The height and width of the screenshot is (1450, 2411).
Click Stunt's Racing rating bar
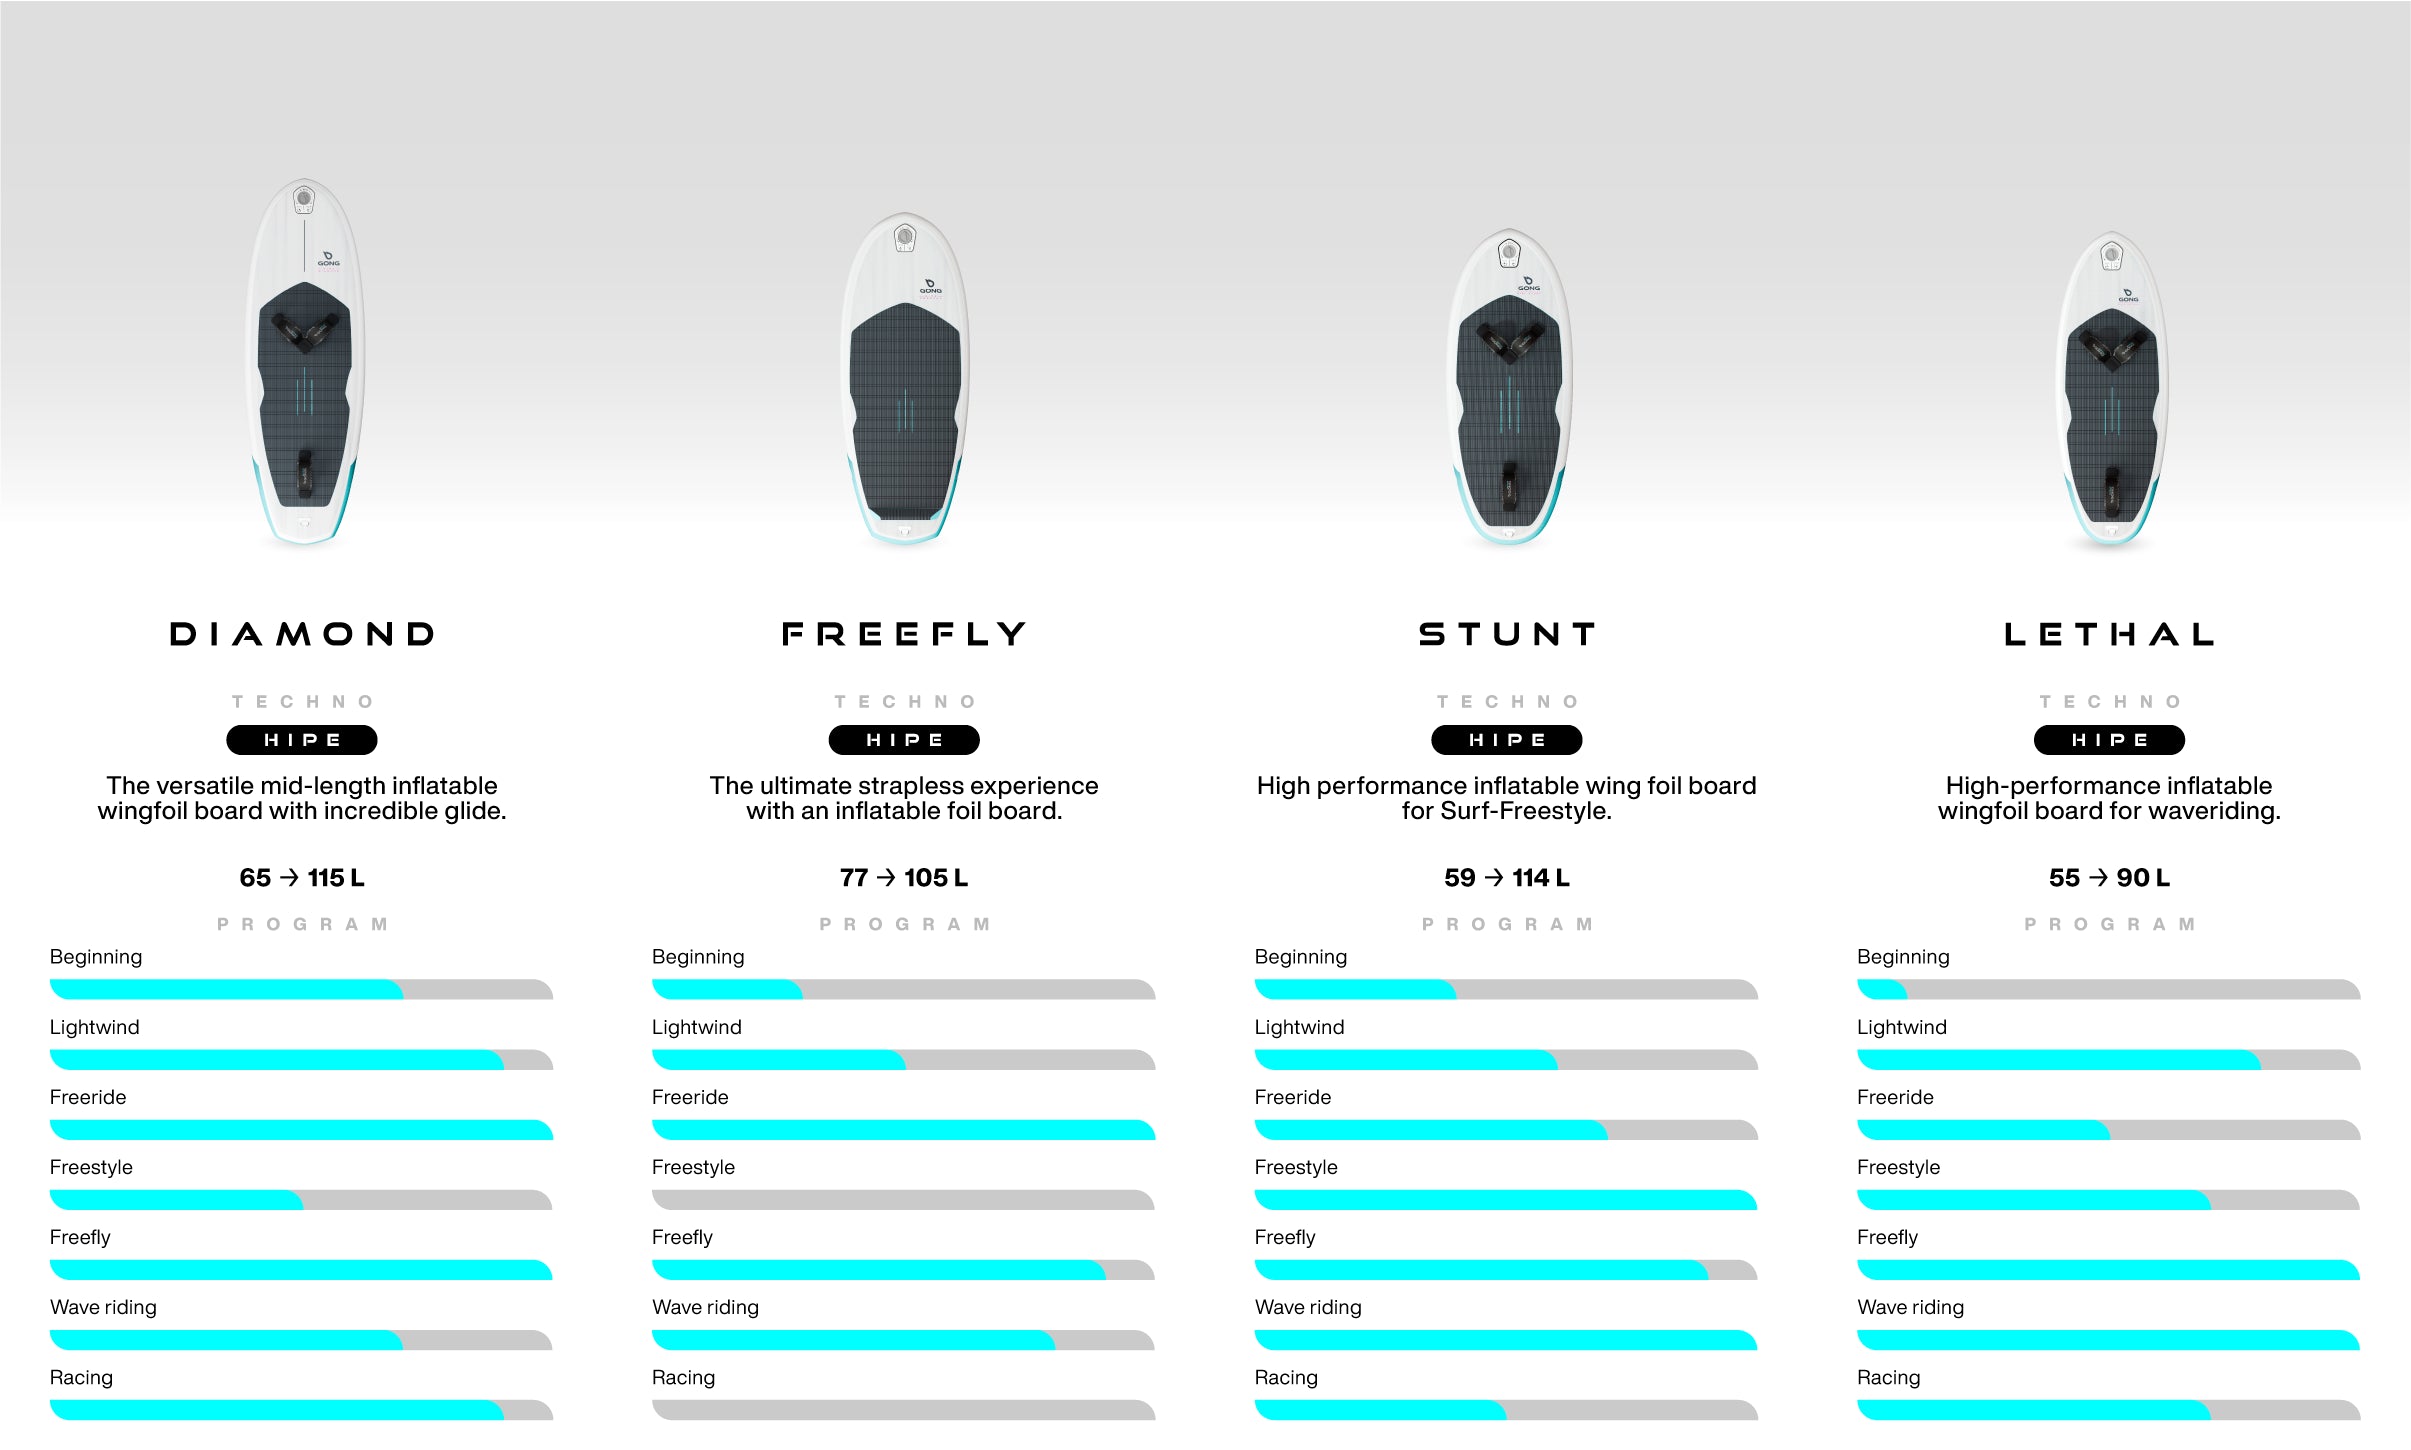[x=1506, y=1410]
